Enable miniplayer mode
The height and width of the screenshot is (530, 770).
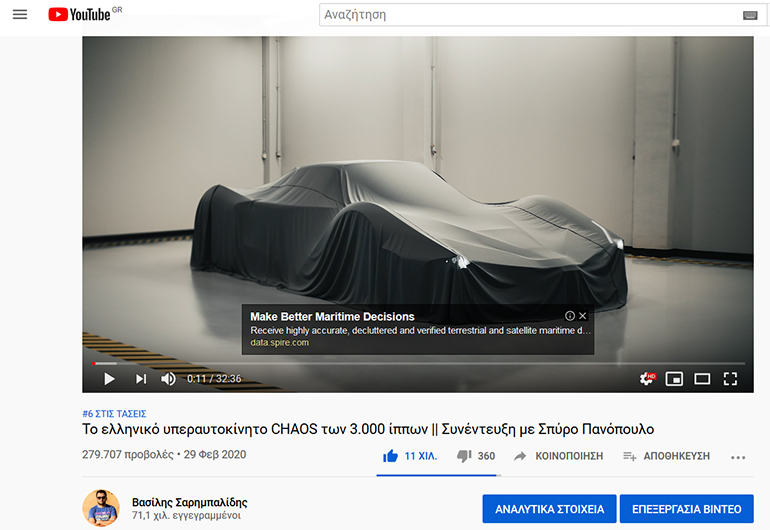point(674,379)
